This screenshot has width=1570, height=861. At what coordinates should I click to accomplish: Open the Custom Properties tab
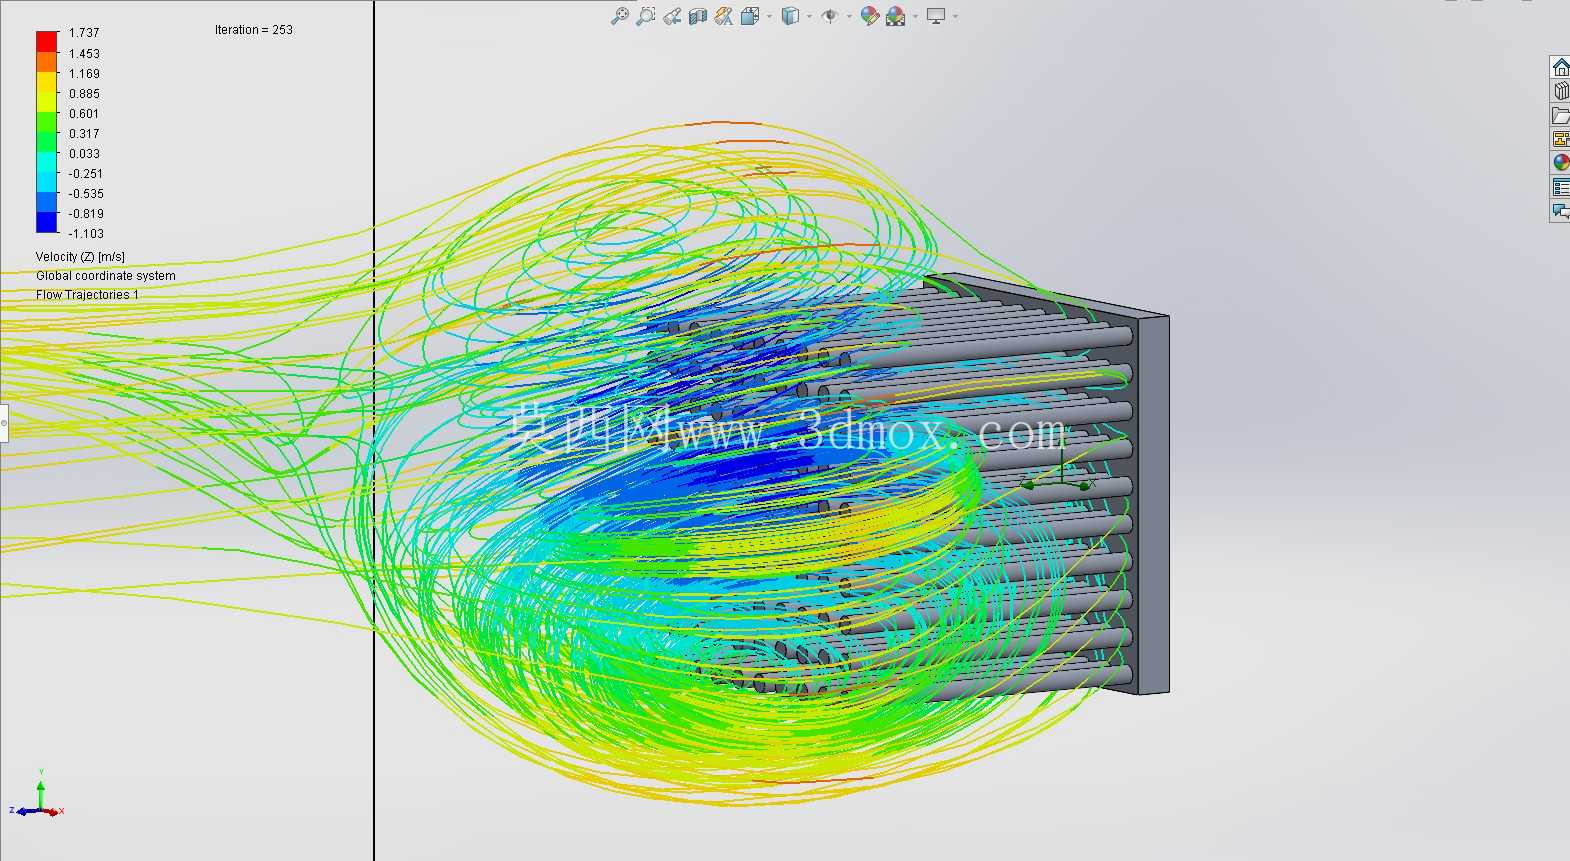click(x=1560, y=187)
